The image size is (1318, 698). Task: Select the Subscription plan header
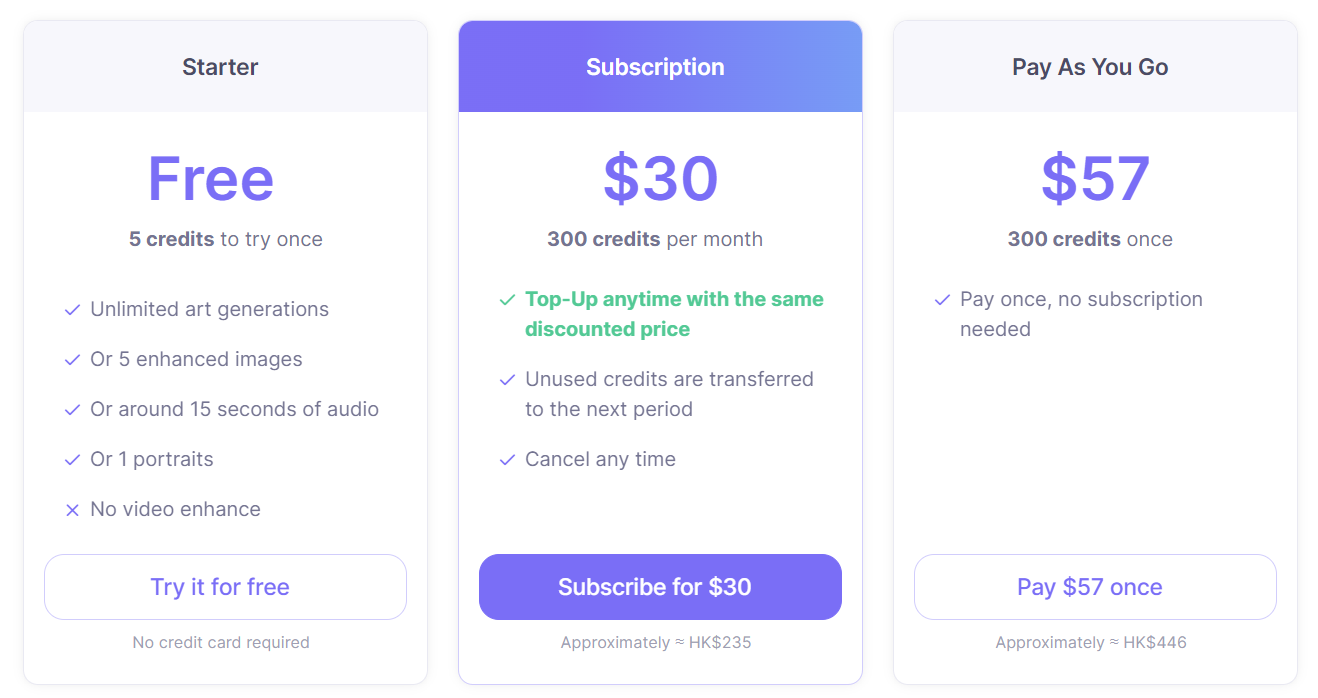655,67
